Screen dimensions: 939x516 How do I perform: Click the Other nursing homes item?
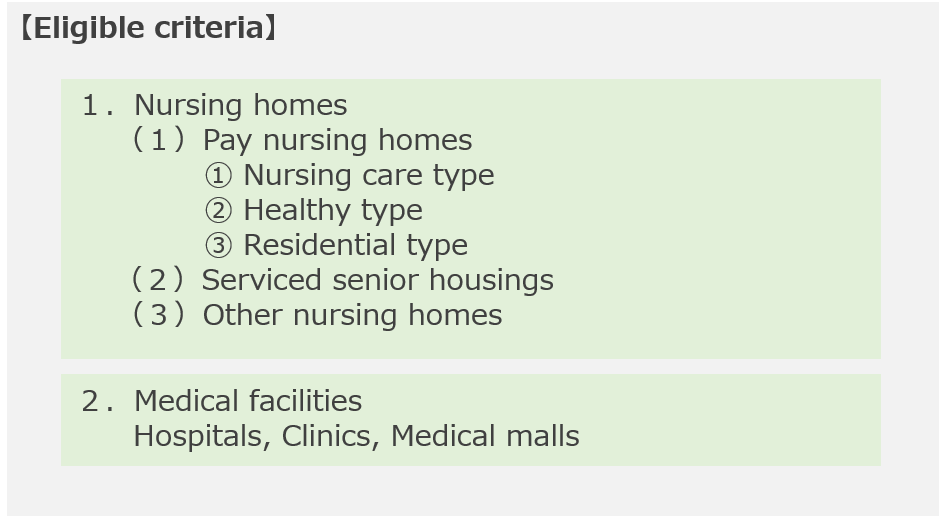coord(352,315)
